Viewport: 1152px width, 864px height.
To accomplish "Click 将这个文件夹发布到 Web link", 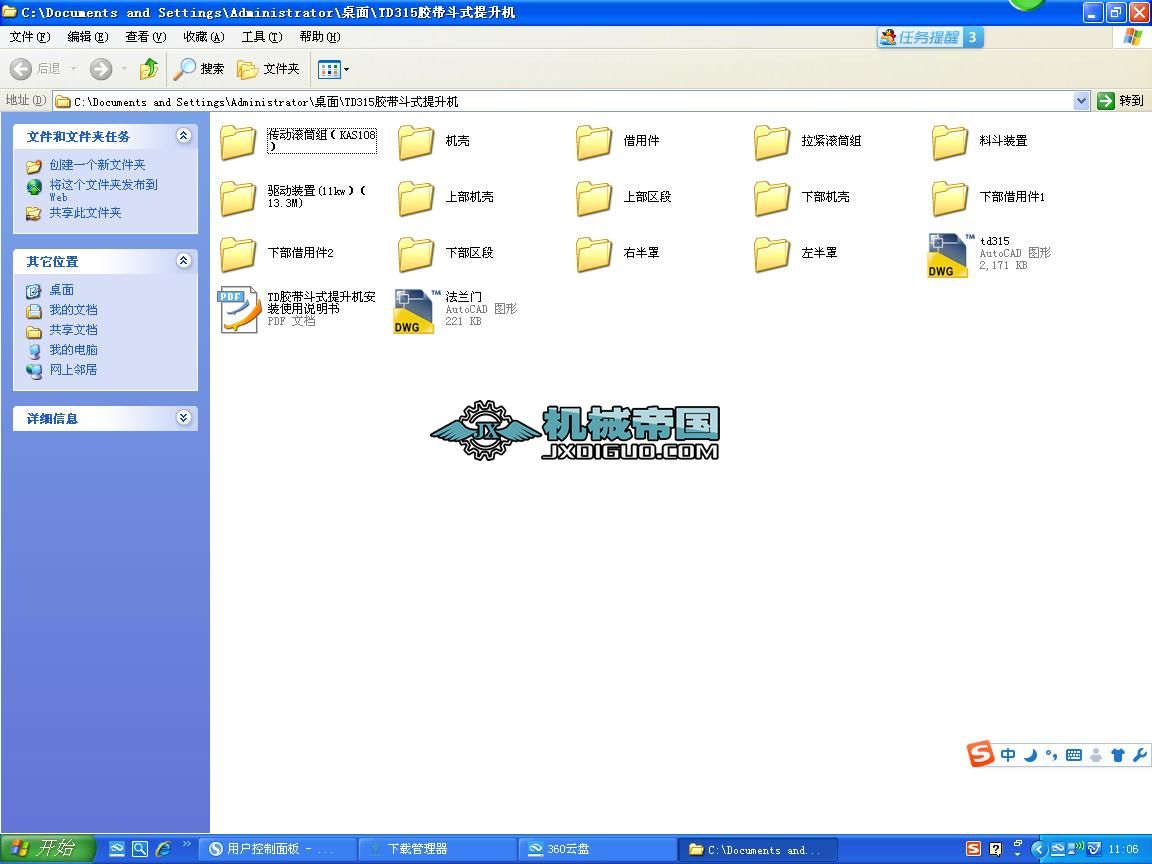I will tap(103, 190).
